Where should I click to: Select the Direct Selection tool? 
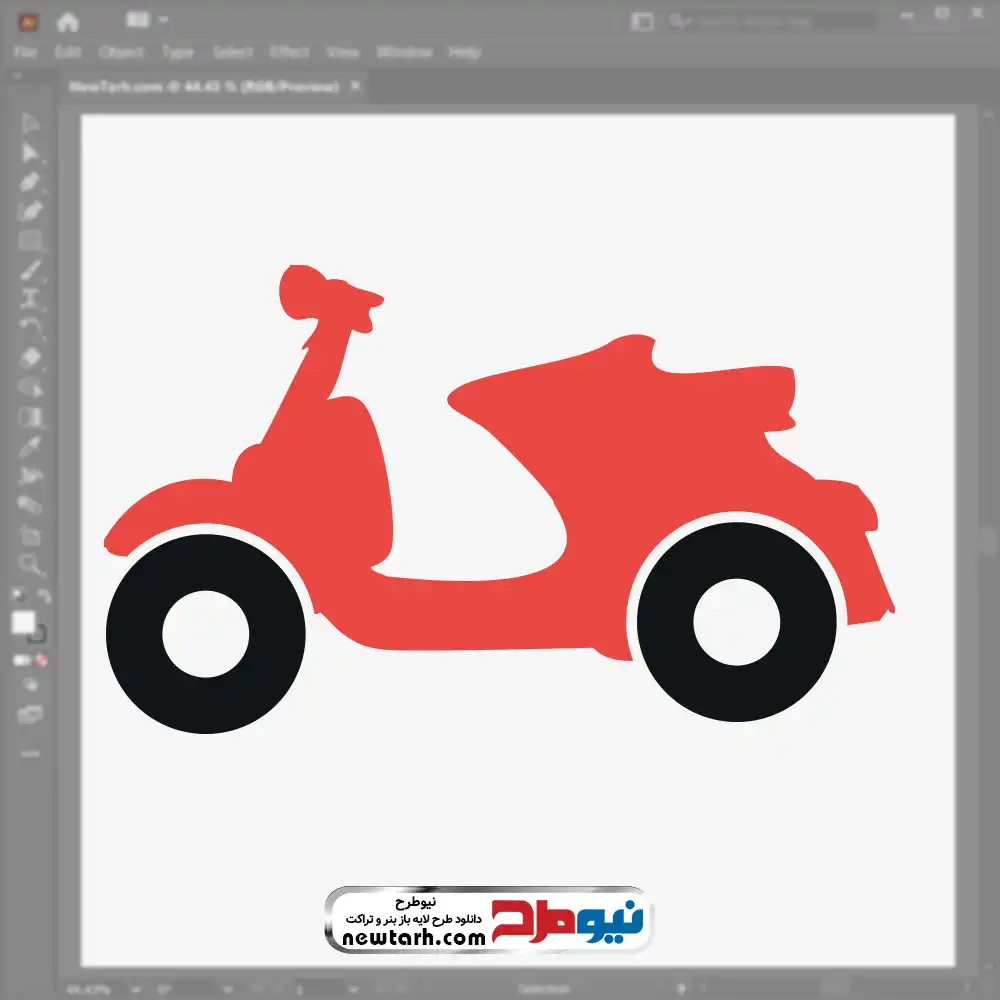point(30,152)
